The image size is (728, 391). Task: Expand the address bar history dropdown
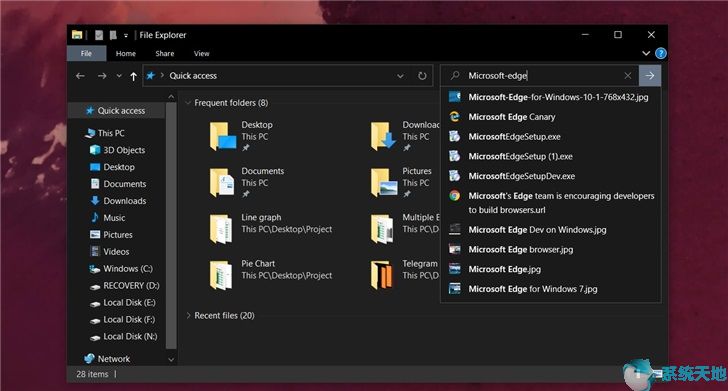[400, 76]
